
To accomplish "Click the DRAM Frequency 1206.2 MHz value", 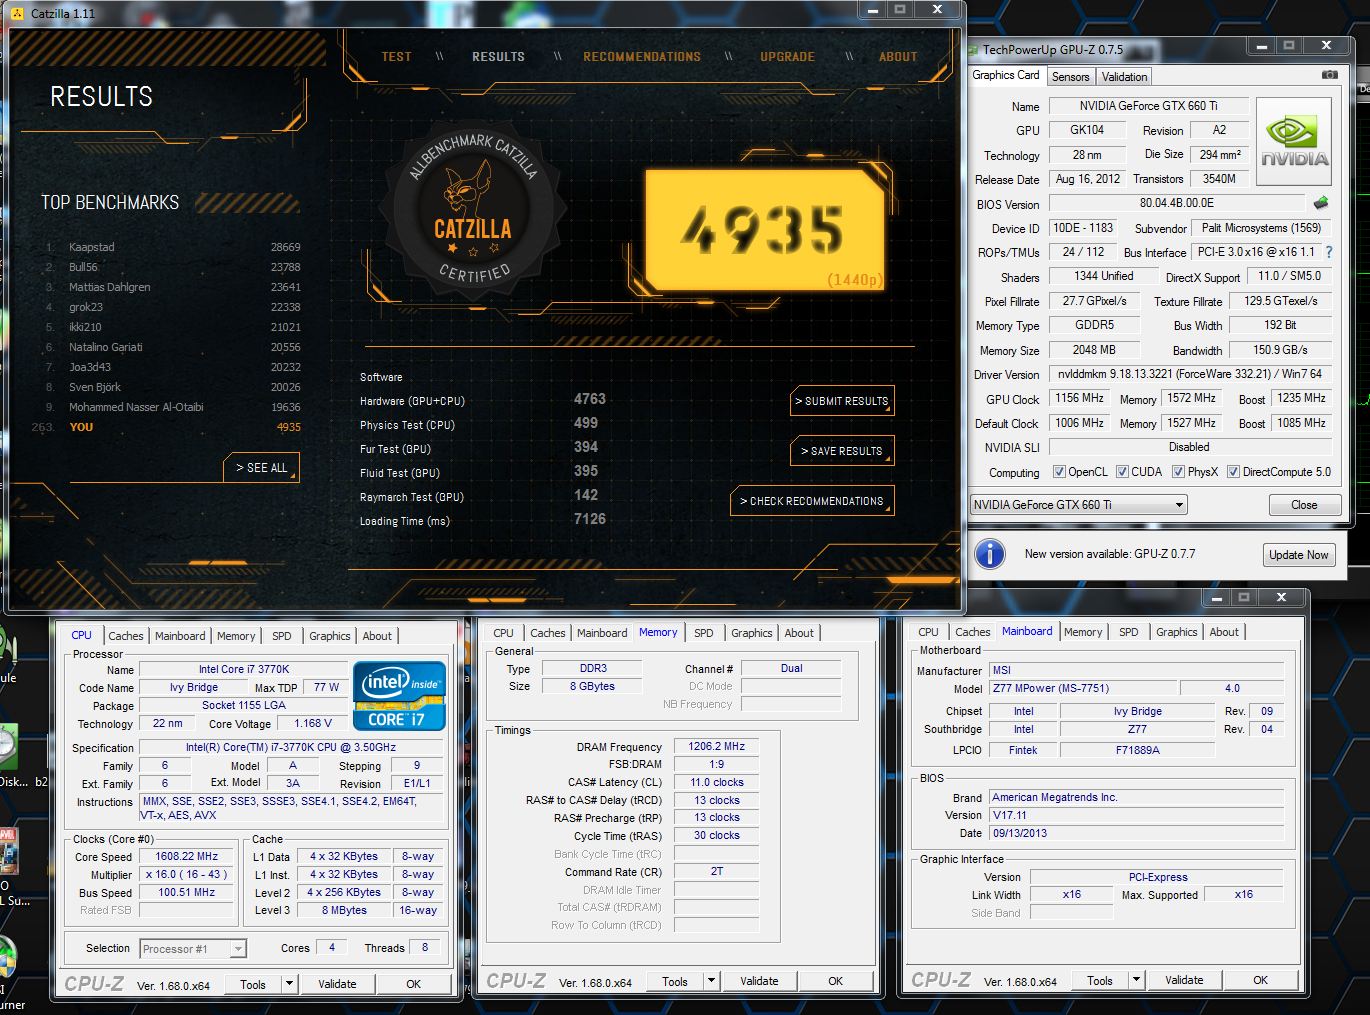I will click(716, 746).
